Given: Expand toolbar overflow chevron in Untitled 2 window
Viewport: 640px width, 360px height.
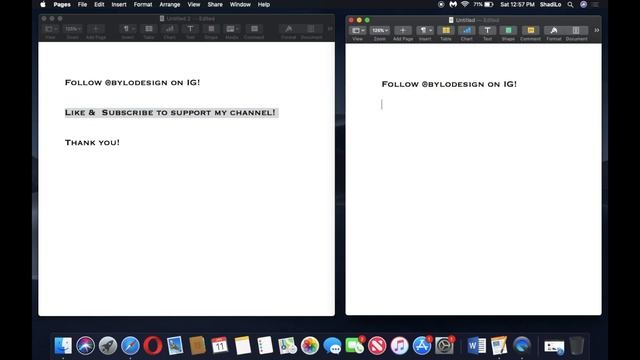Looking at the screenshot, I should 330,29.
